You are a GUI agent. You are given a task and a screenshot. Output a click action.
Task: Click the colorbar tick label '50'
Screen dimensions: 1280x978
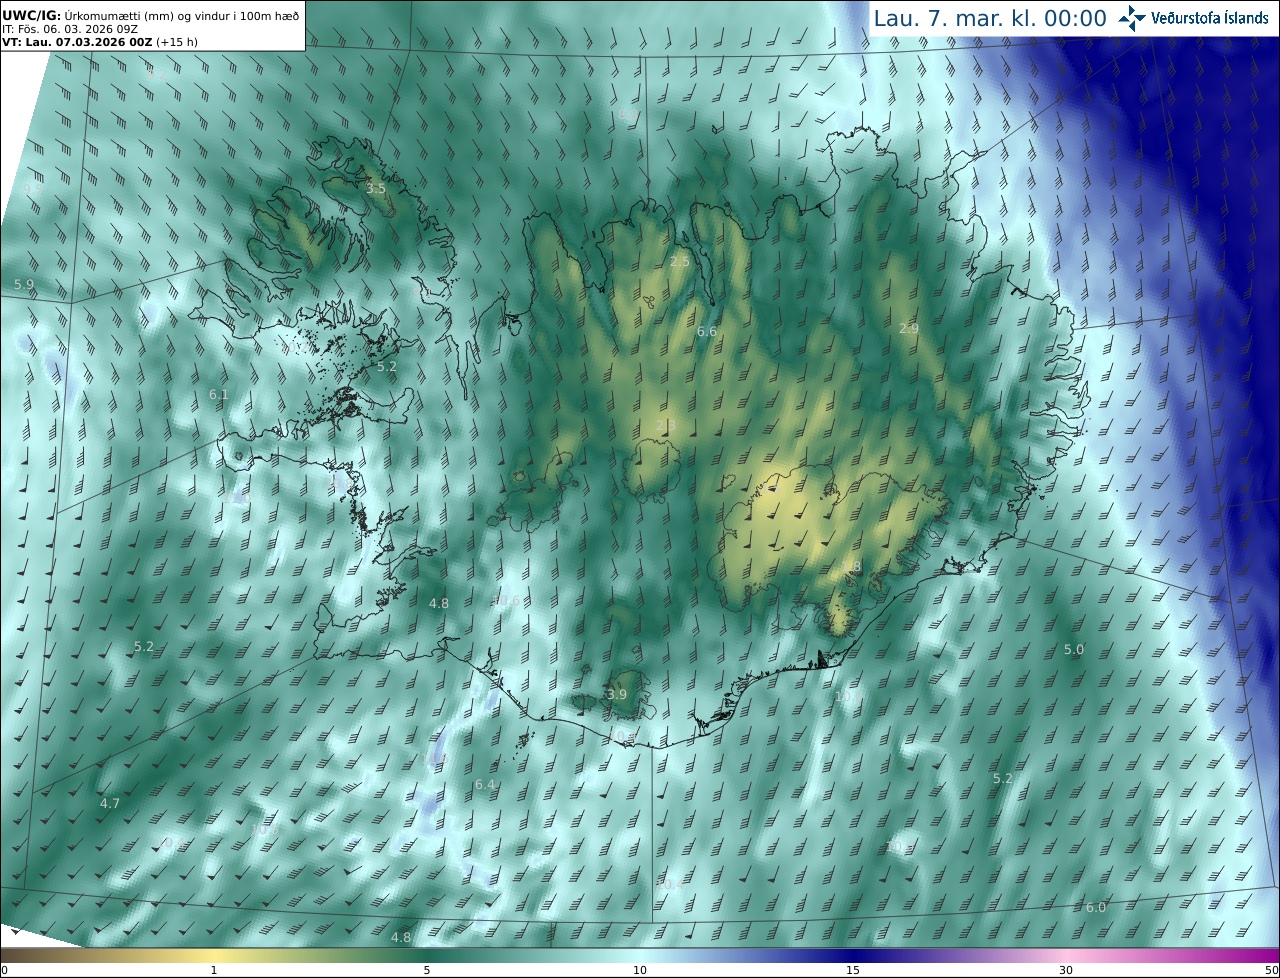1271,970
